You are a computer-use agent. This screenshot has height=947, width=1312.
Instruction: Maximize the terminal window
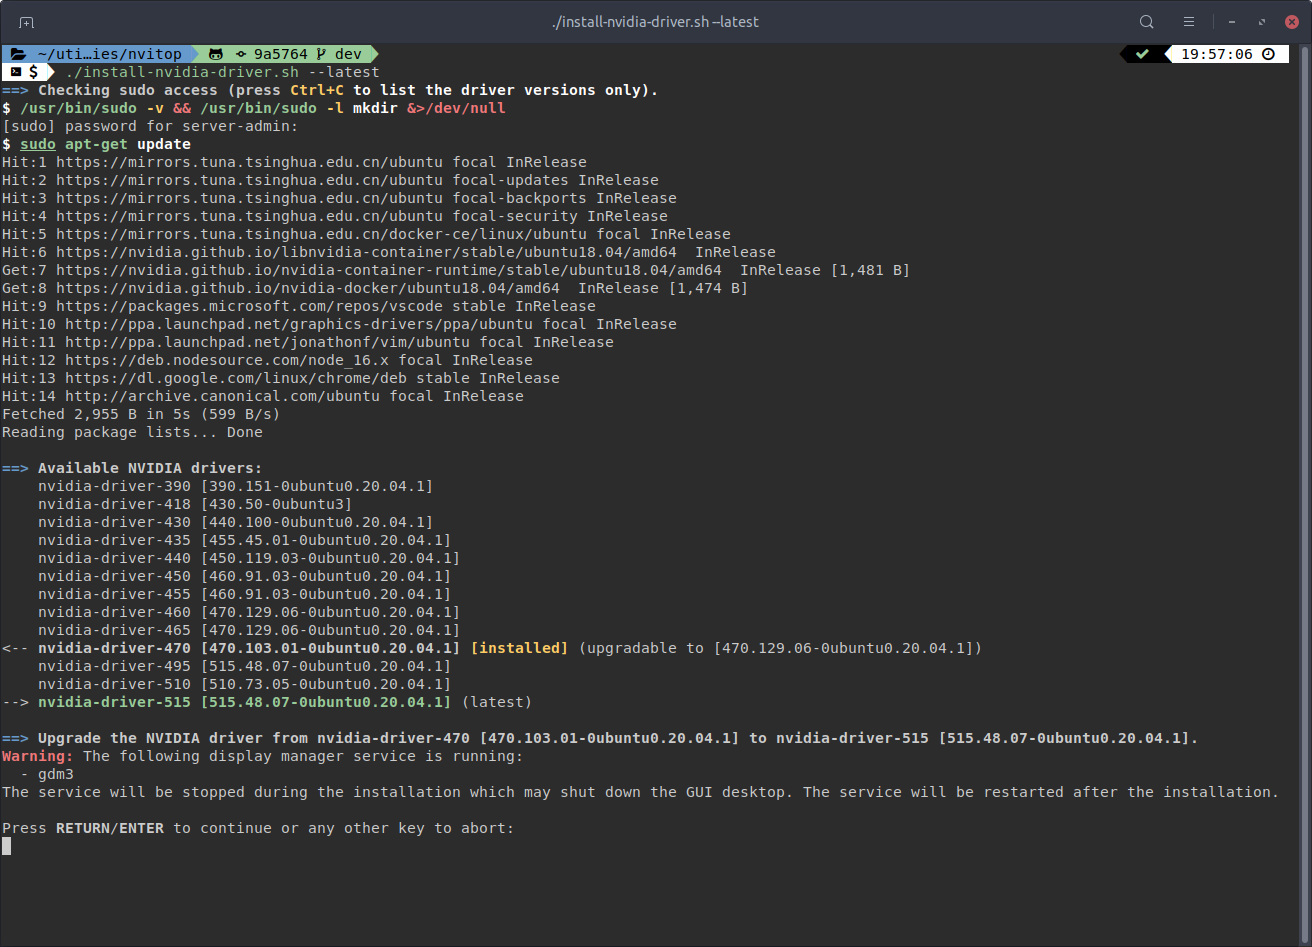point(1262,22)
